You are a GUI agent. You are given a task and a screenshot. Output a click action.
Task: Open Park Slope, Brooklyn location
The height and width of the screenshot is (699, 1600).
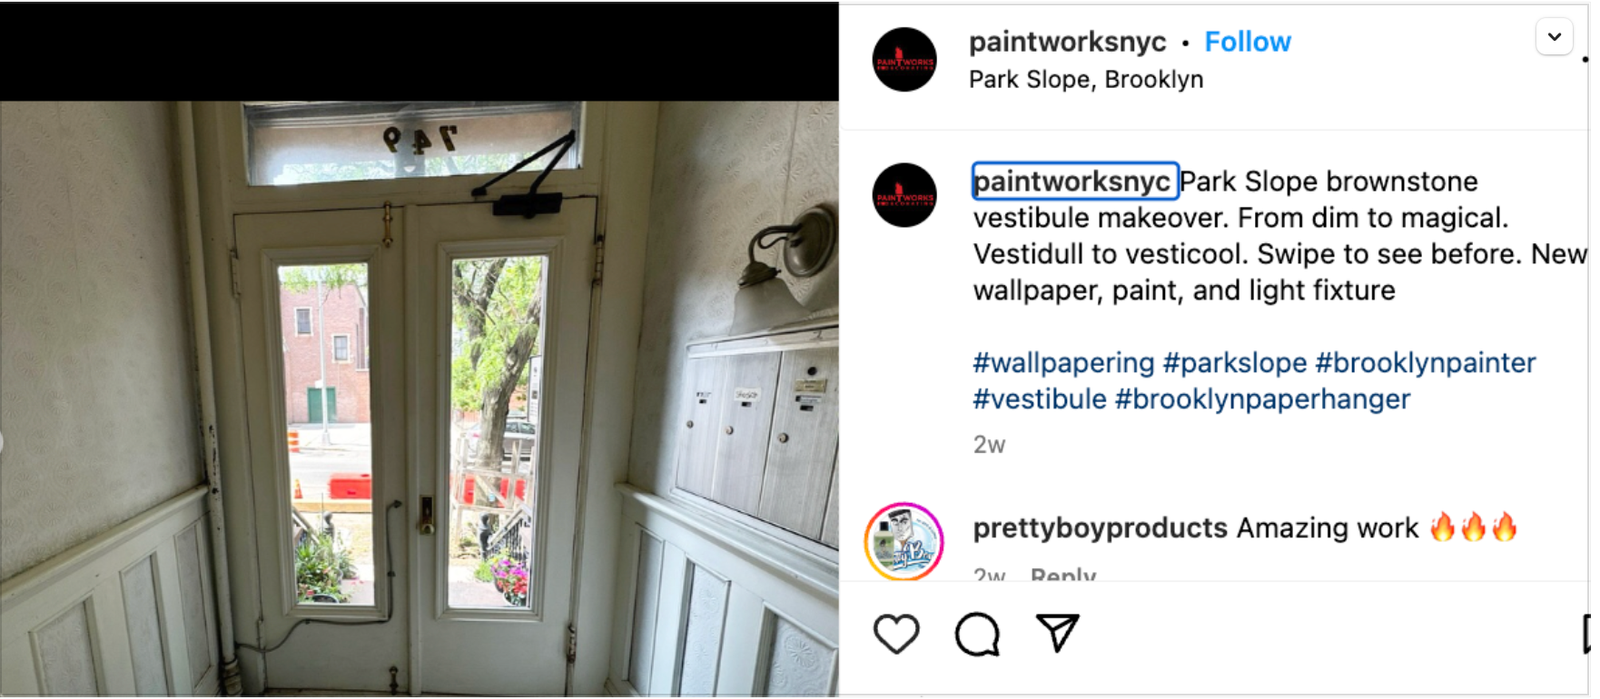tap(1086, 79)
